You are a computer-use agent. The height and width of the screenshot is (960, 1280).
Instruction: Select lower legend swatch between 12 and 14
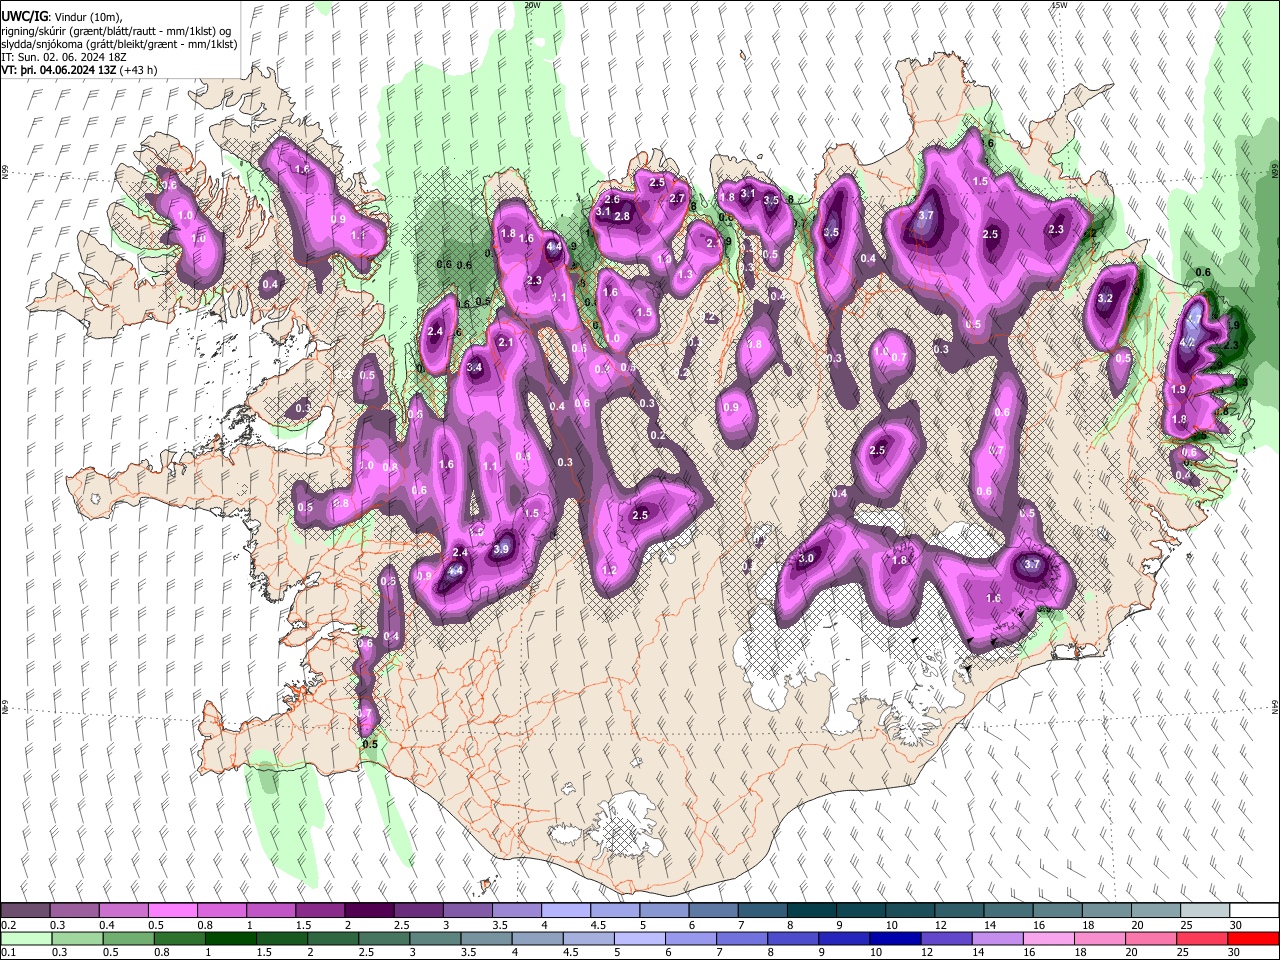tap(946, 938)
